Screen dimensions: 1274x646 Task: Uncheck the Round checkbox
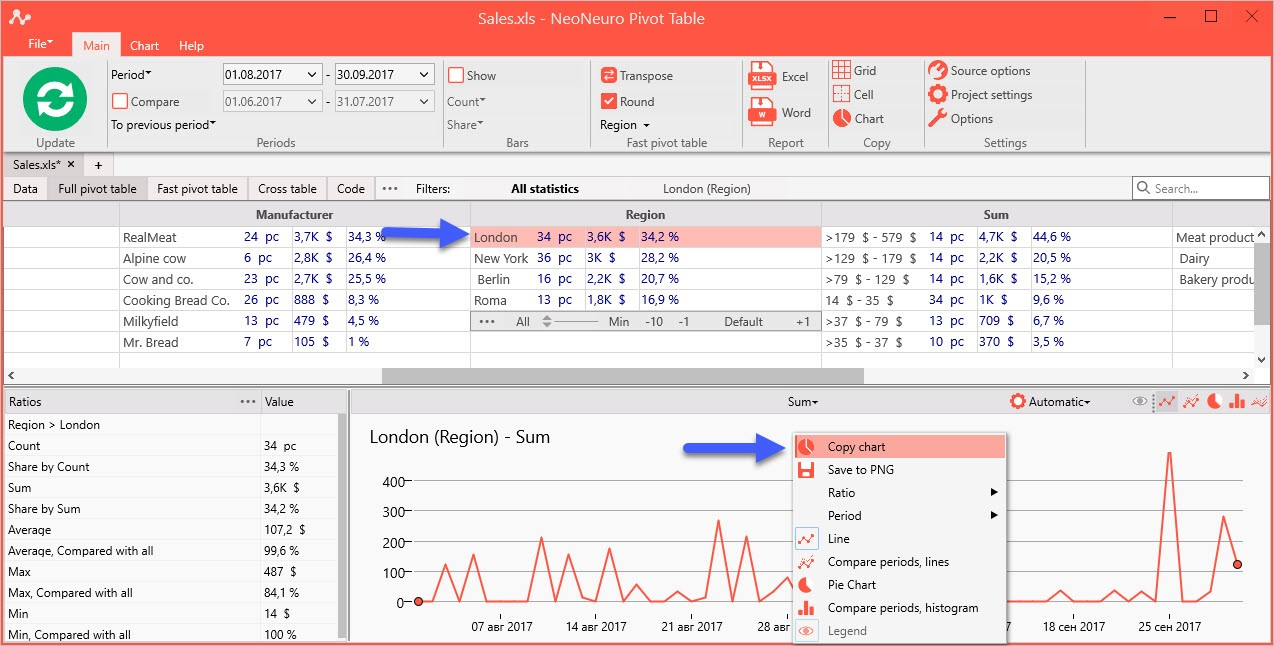click(608, 101)
